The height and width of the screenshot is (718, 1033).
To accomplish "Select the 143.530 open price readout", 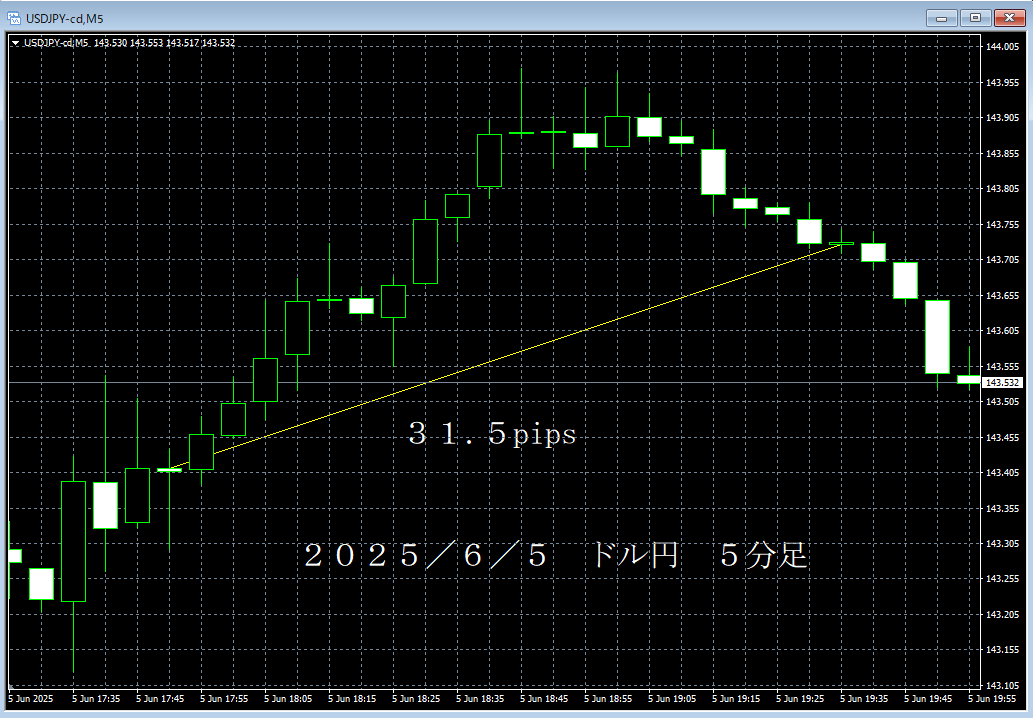I will coord(109,44).
